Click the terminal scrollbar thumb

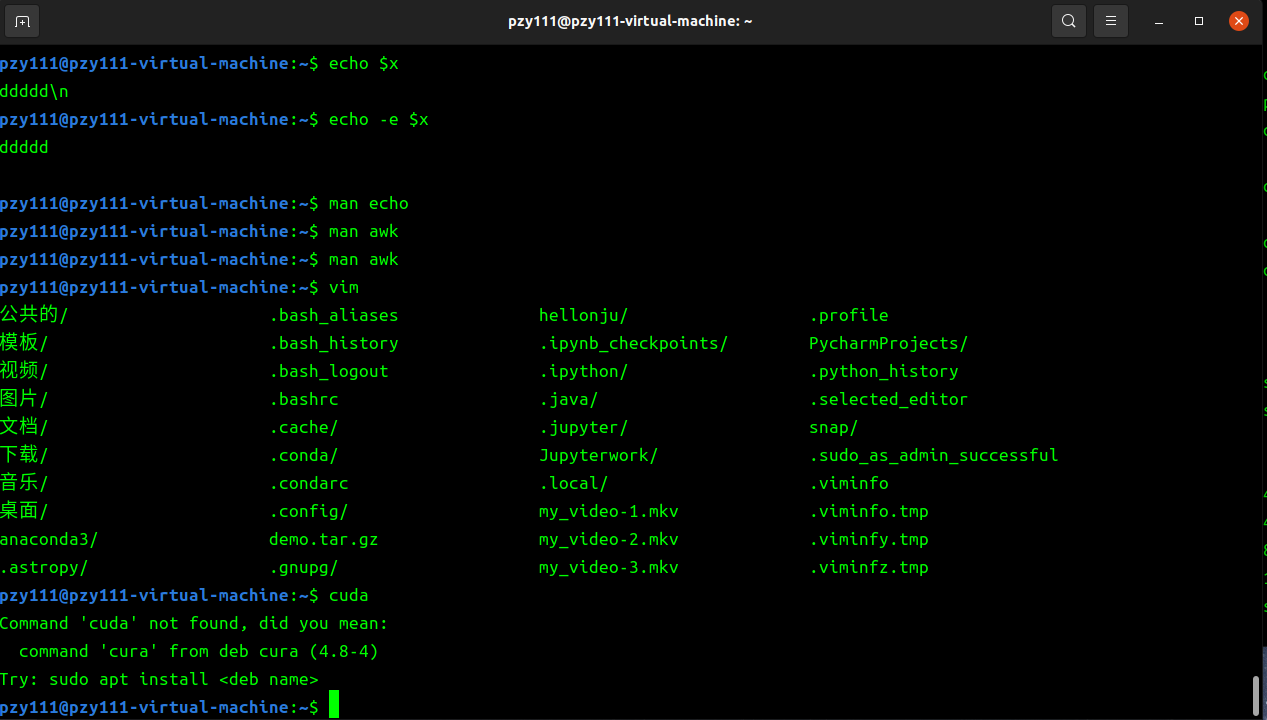1256,696
